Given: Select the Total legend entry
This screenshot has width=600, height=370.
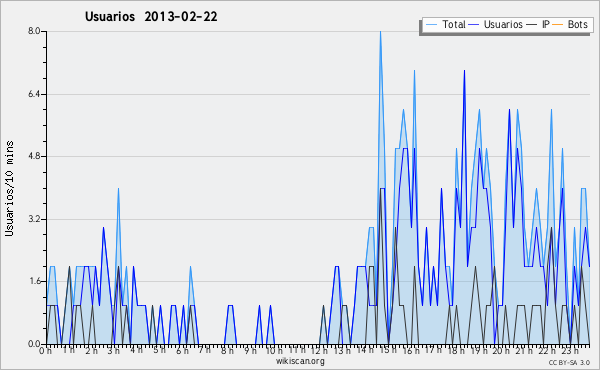Looking at the screenshot, I should 445,24.
